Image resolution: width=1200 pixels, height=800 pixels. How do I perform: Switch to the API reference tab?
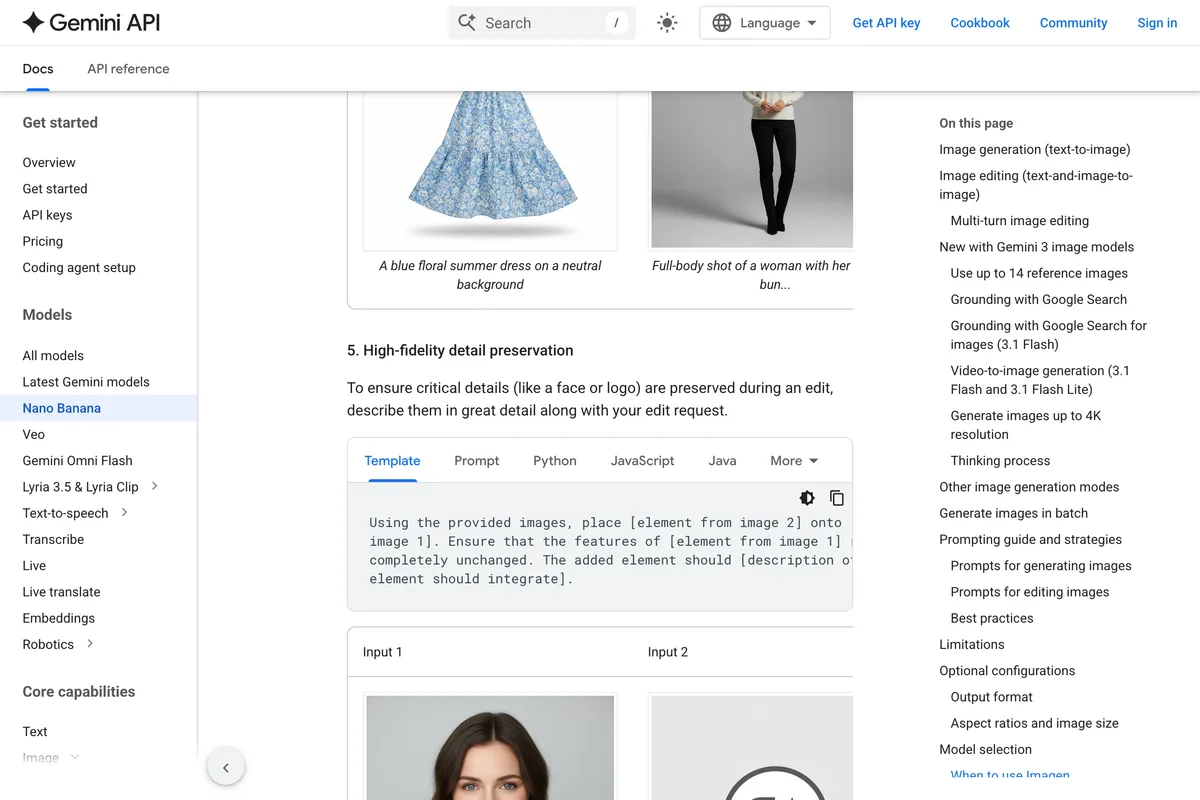(128, 69)
